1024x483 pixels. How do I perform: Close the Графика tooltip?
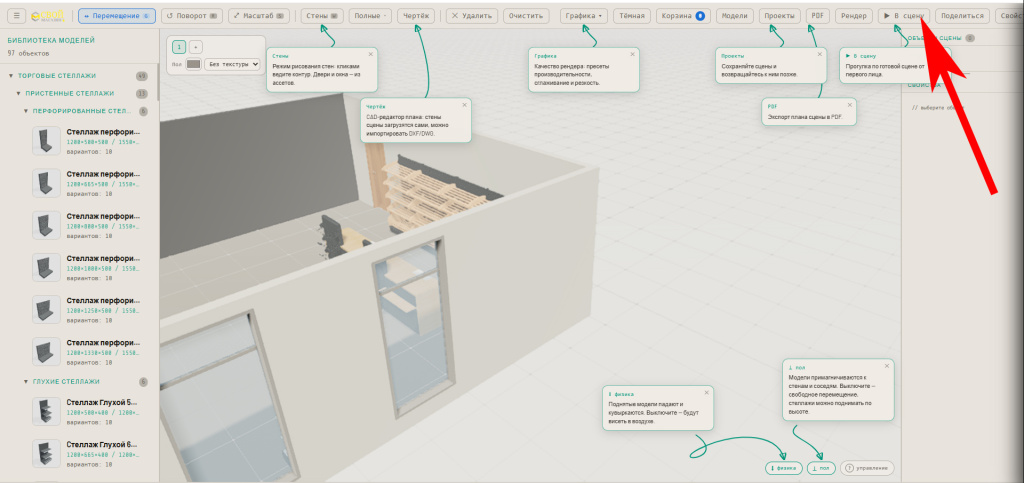point(632,55)
